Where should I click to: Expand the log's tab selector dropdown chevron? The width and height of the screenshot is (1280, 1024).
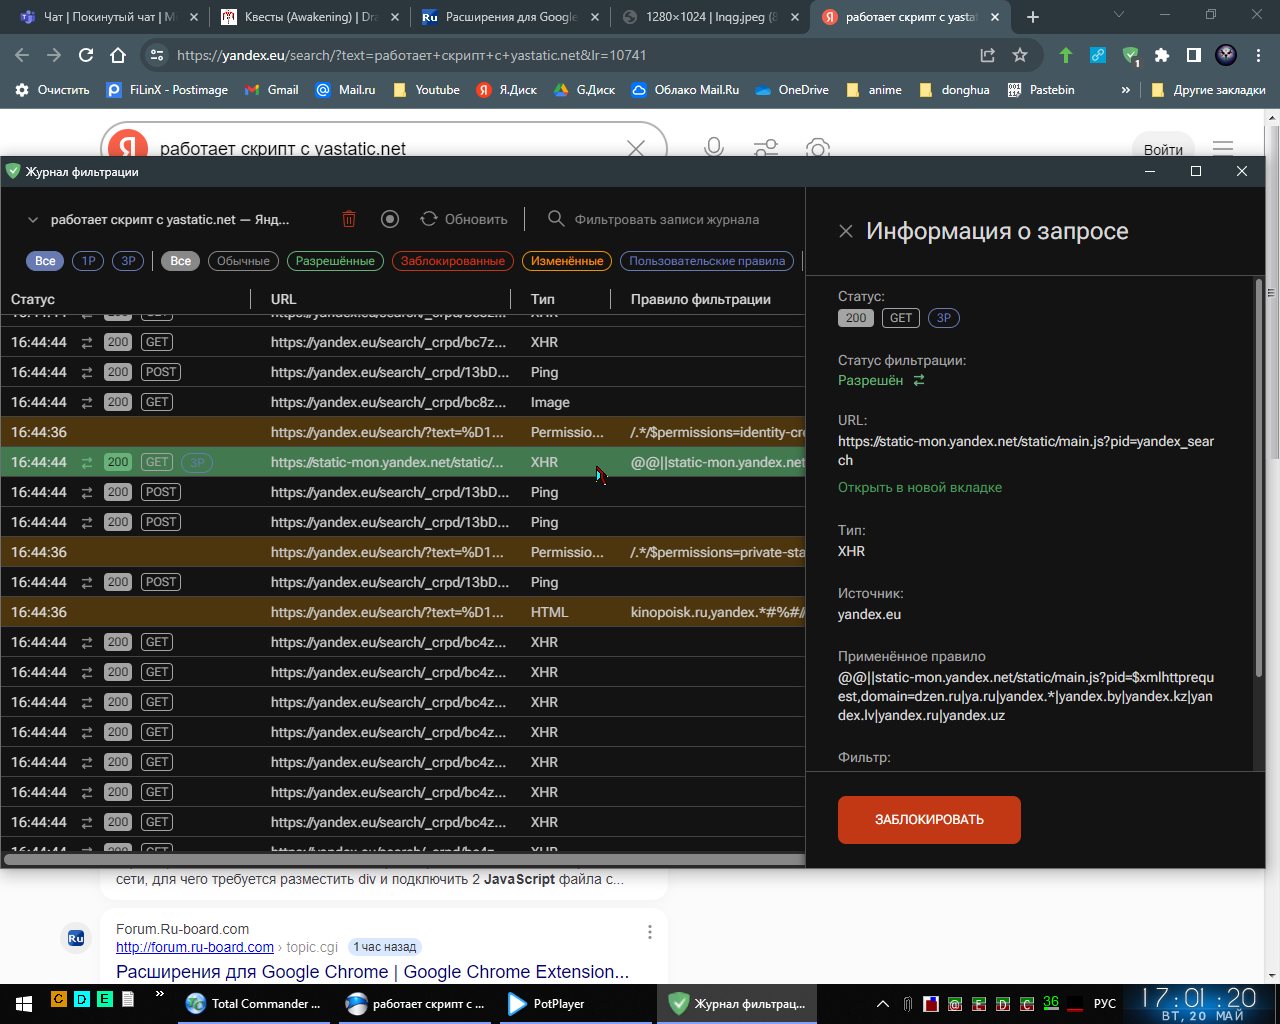[x=32, y=220]
